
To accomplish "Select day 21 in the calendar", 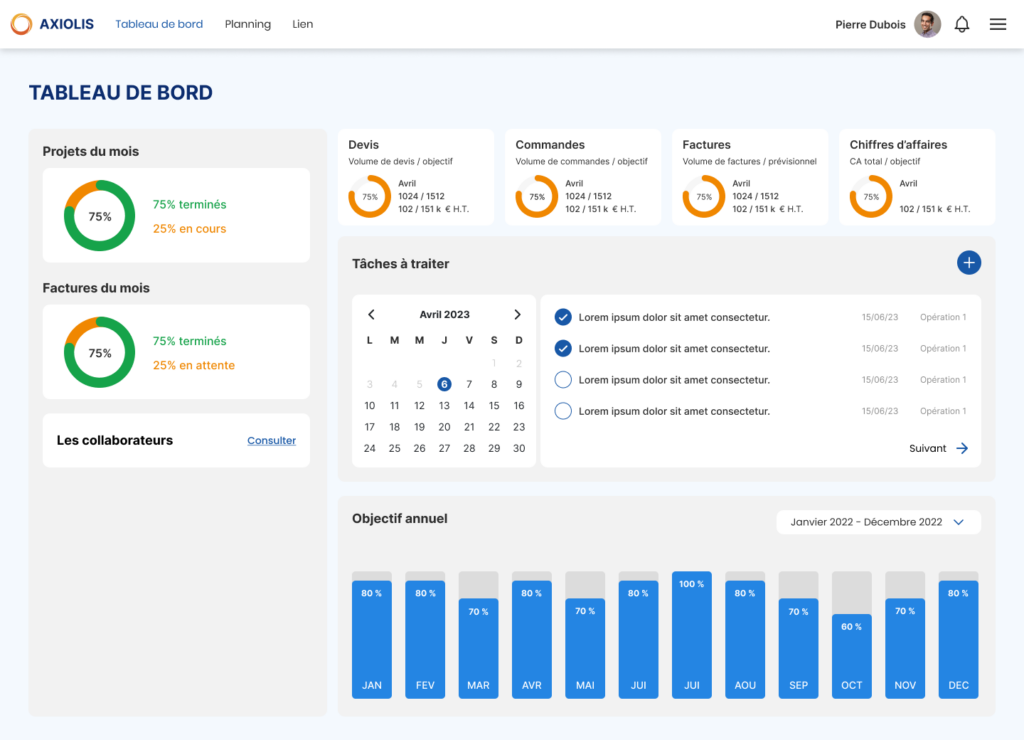I will [469, 427].
